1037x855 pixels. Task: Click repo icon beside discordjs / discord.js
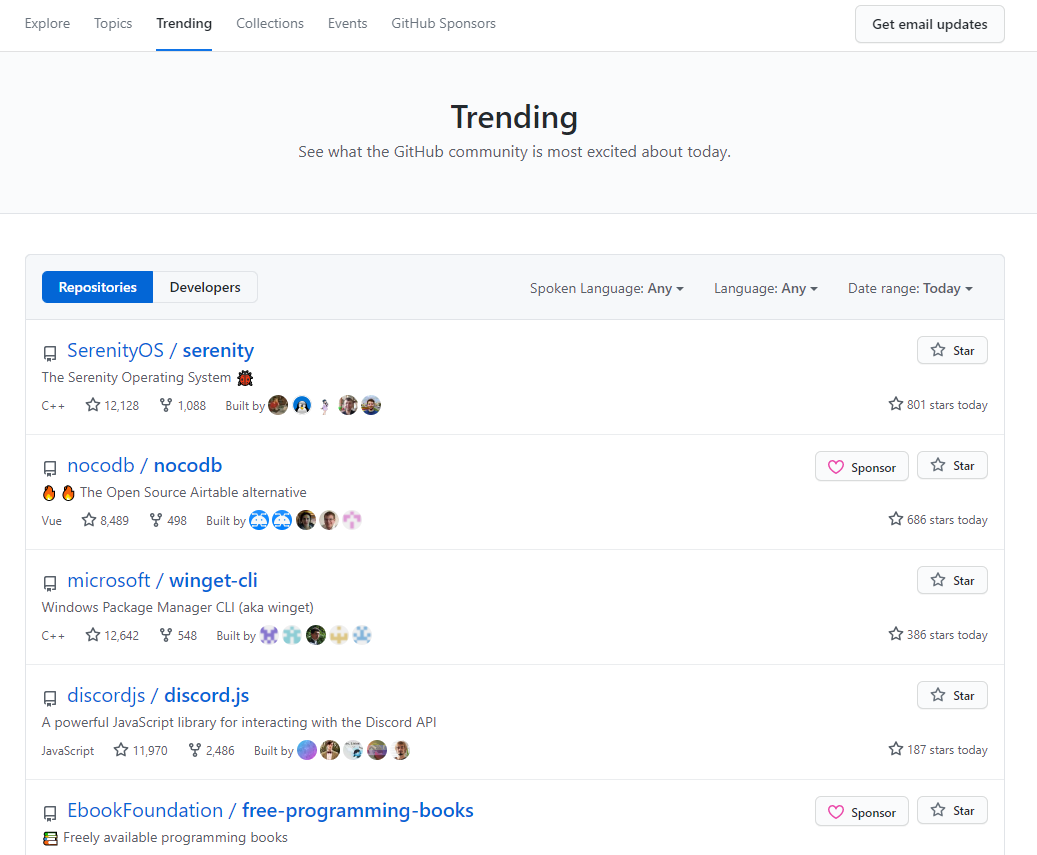tap(50, 698)
